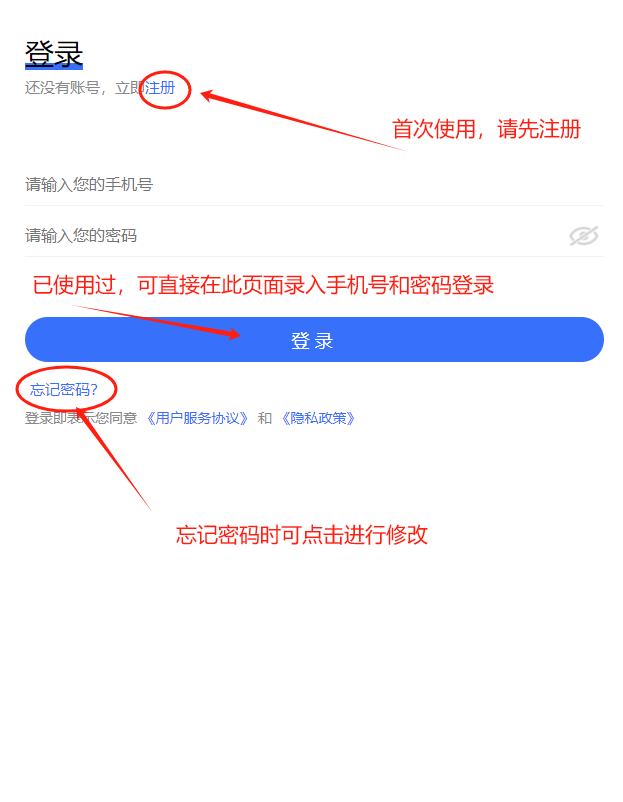The image size is (623, 802).
Task: Click red note 忘记密码时可点击进行修改
Action: click(302, 535)
